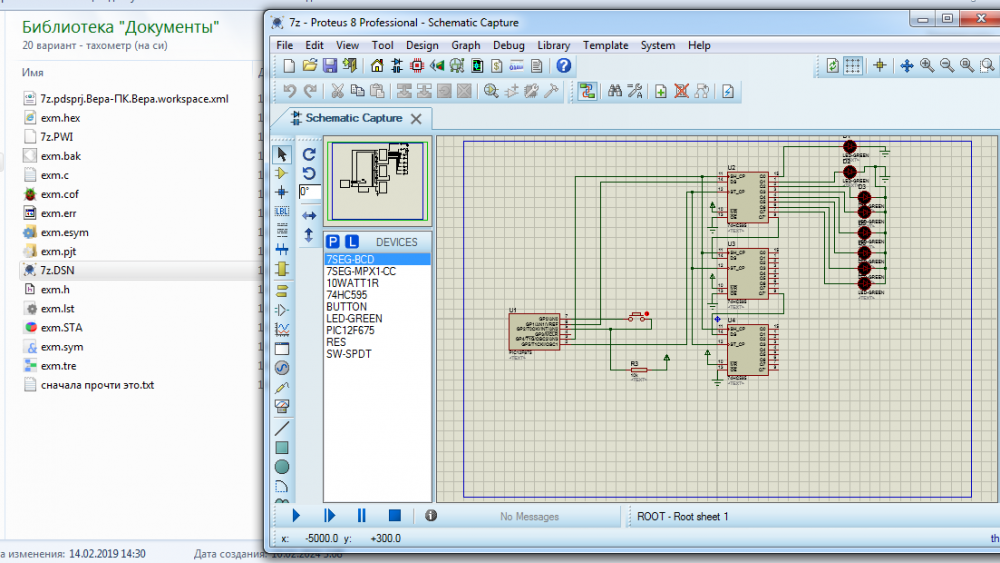Open the Template menu
This screenshot has width=1000, height=563.
pyautogui.click(x=605, y=45)
